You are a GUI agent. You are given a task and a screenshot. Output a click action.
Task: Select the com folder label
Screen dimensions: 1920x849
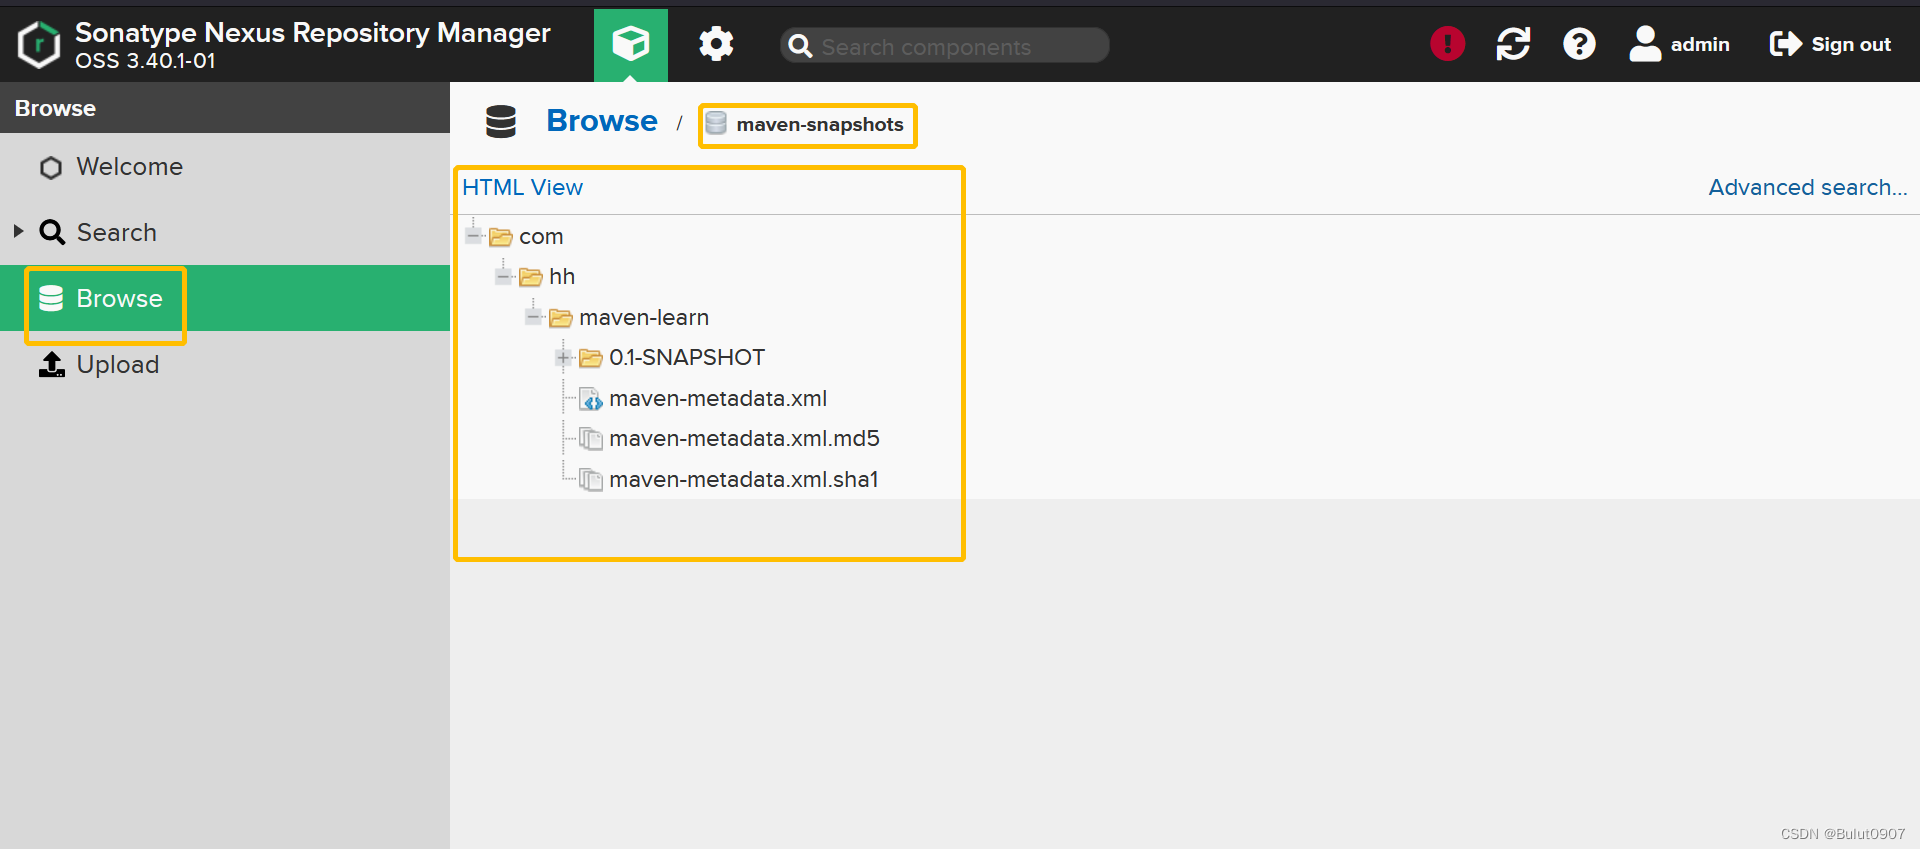(x=541, y=237)
